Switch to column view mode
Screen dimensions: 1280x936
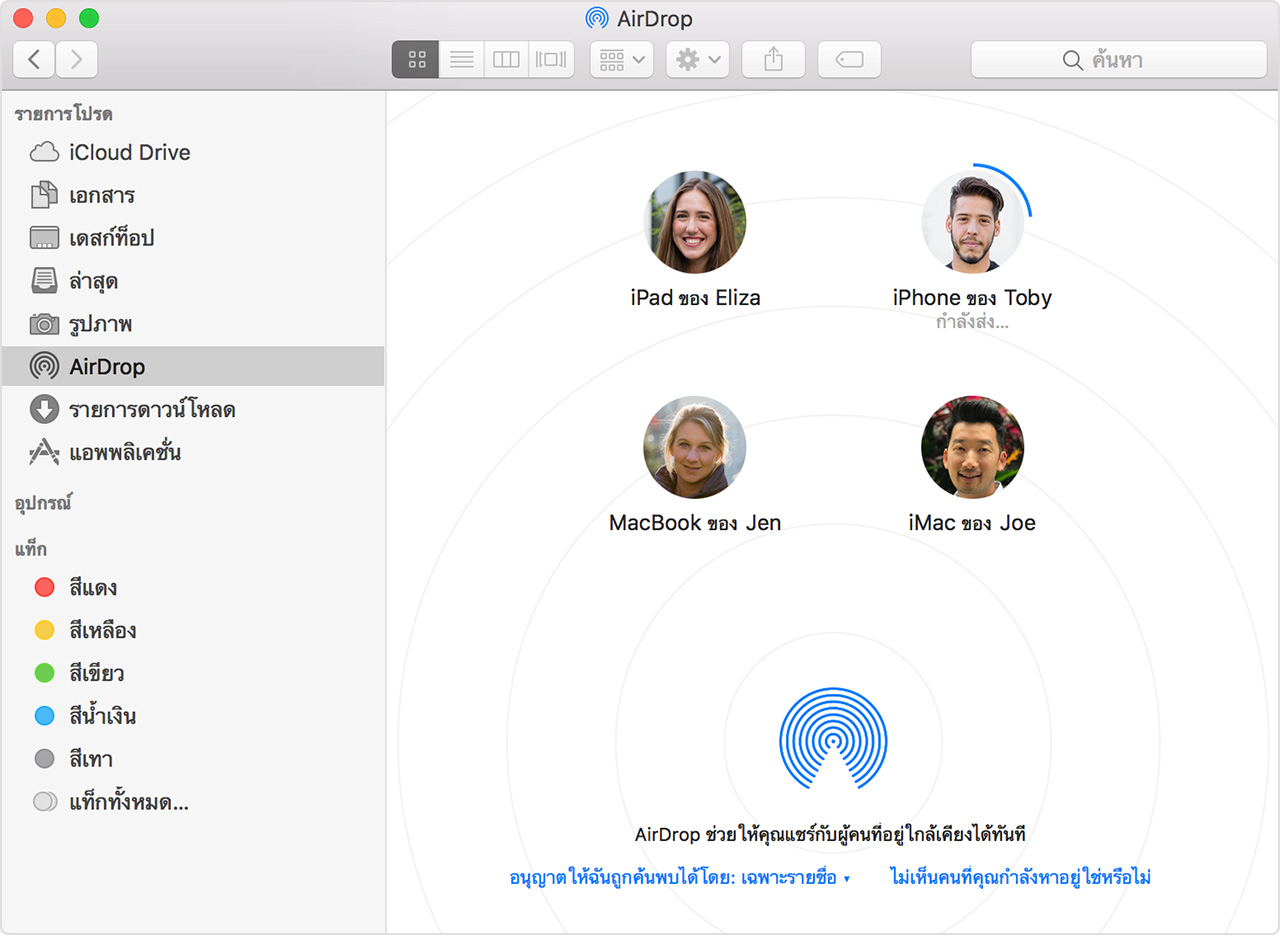click(507, 60)
